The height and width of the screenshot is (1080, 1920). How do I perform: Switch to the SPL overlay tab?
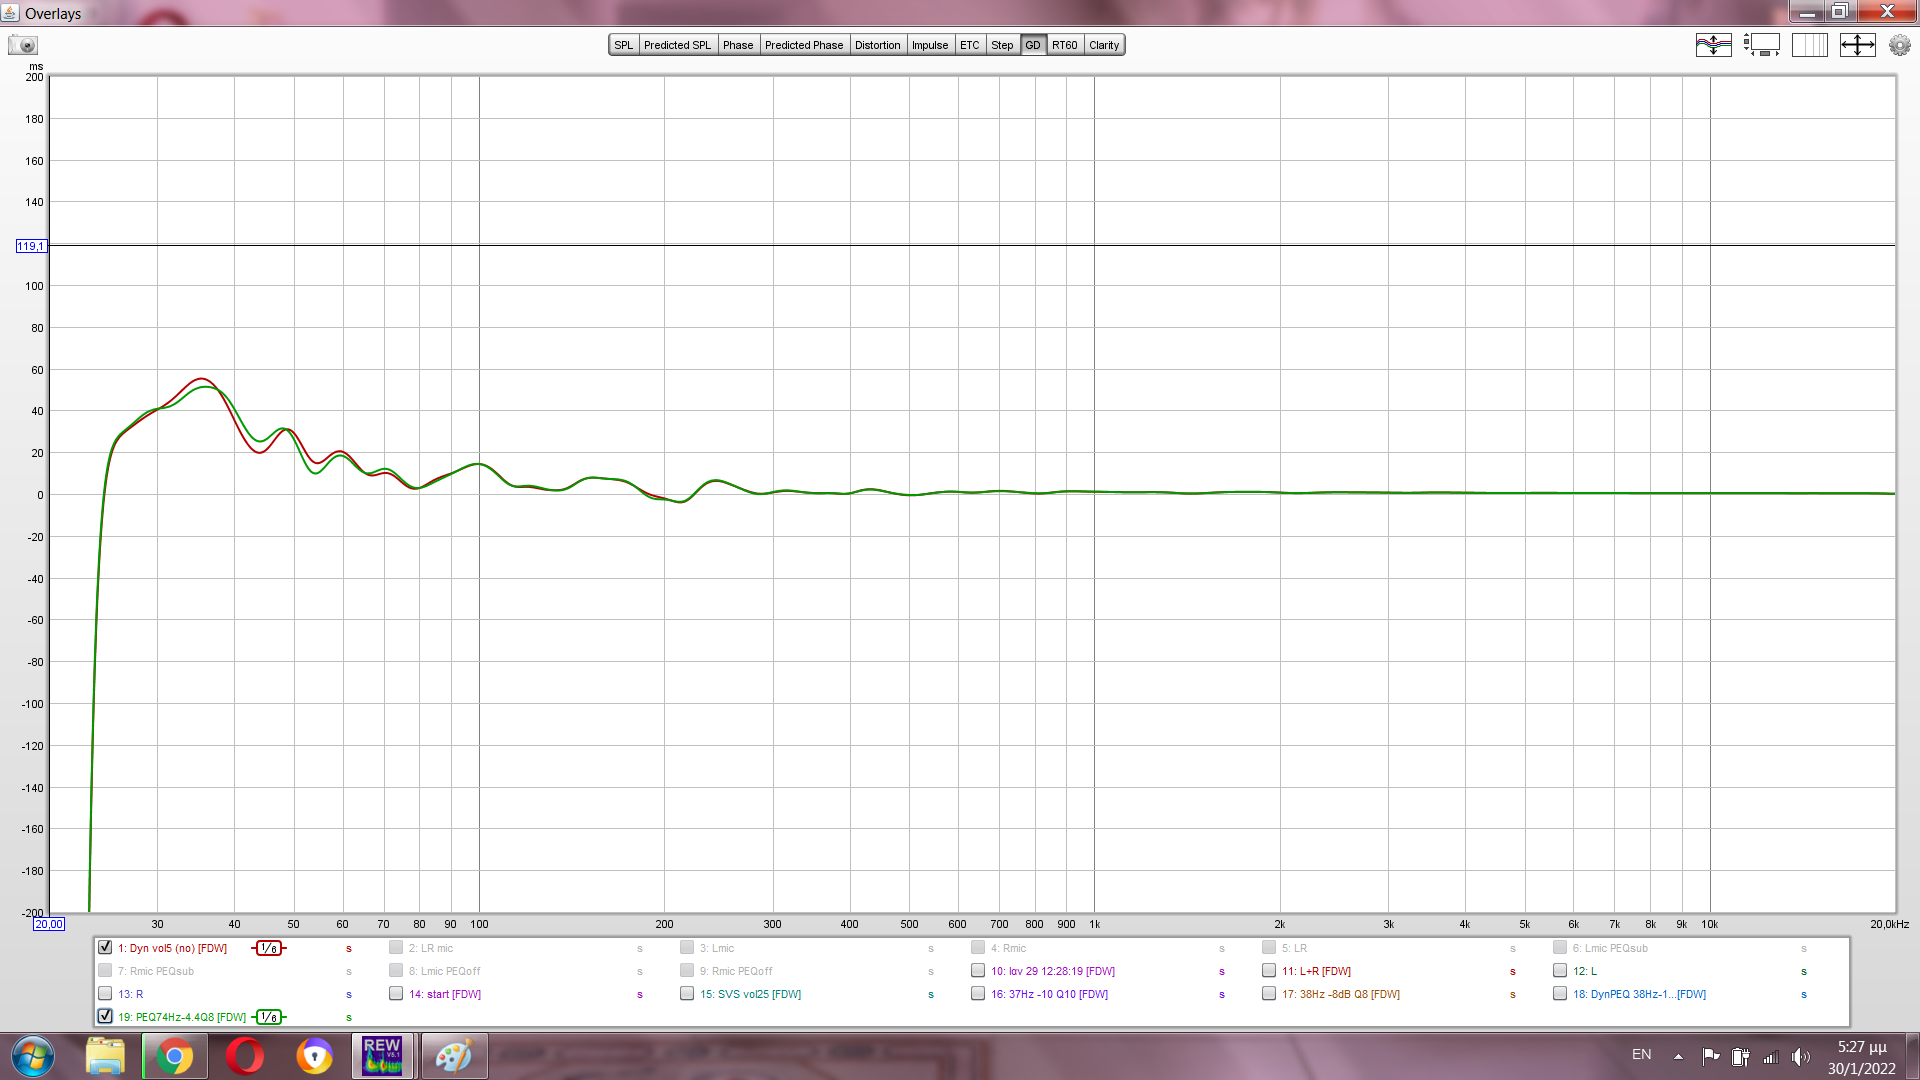tap(624, 45)
